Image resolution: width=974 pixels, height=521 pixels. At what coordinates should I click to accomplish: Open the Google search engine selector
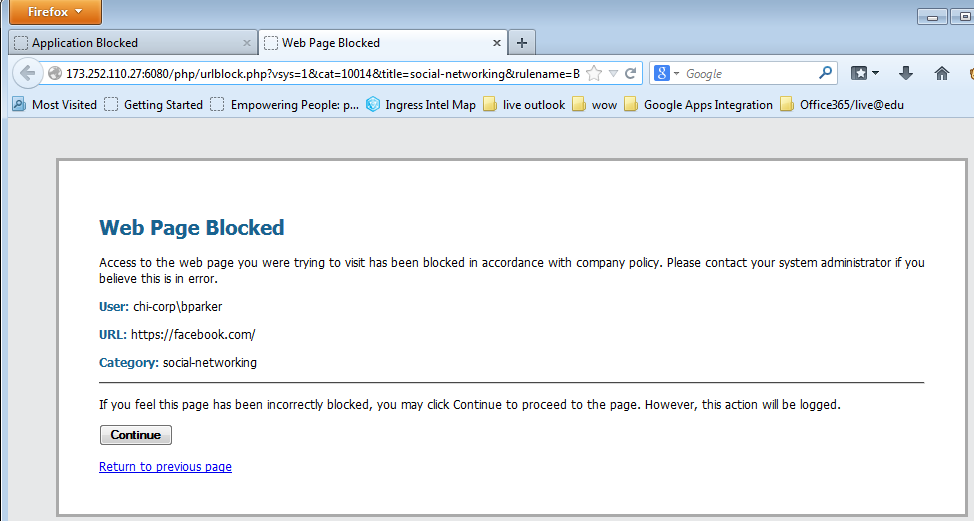(667, 73)
